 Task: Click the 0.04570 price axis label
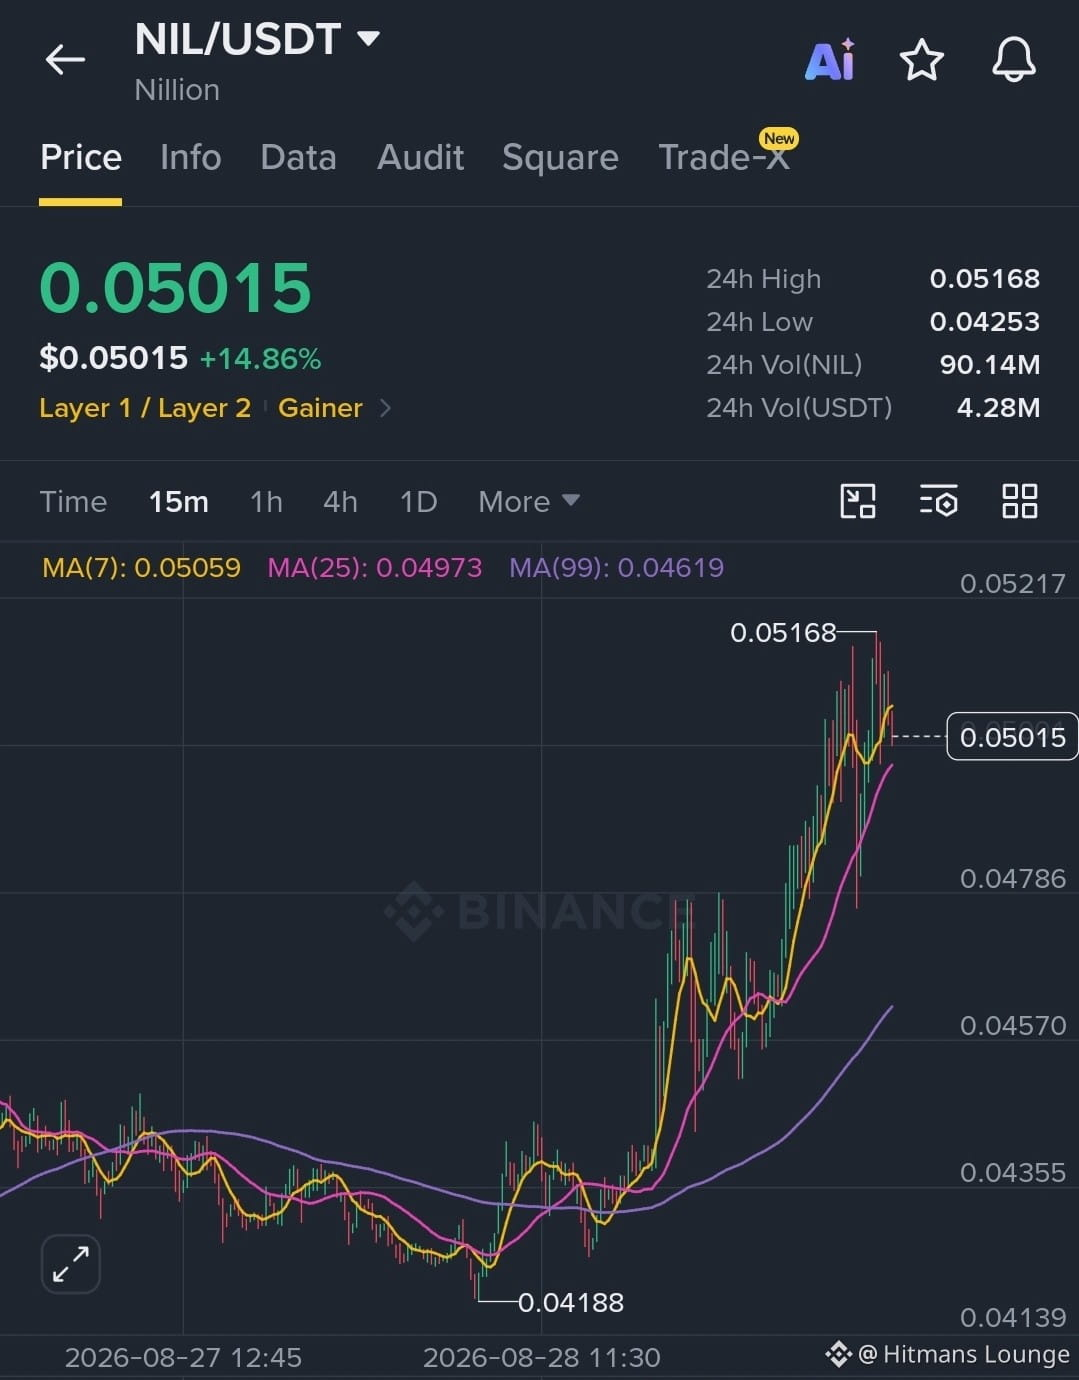pos(1012,1026)
